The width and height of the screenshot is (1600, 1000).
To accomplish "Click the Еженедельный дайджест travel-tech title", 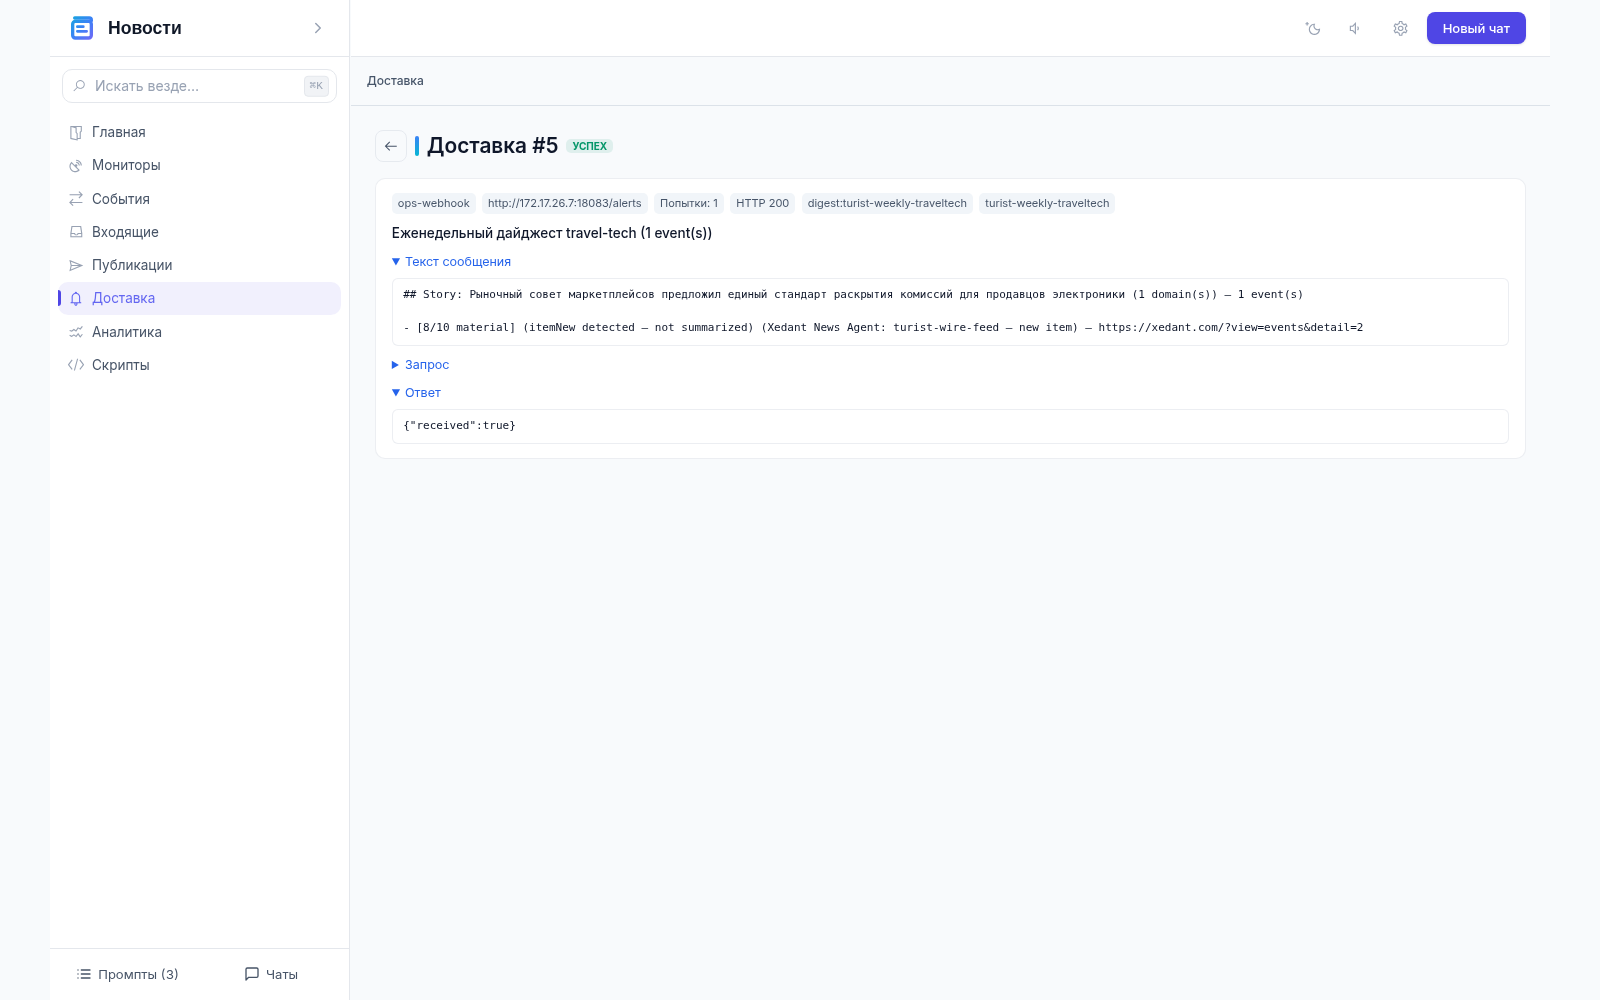I will tap(552, 233).
